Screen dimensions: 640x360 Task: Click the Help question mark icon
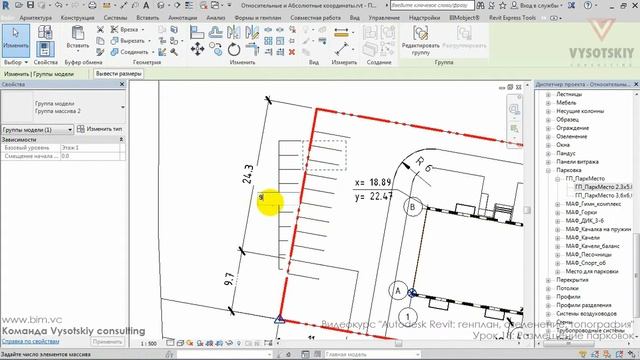coord(588,6)
